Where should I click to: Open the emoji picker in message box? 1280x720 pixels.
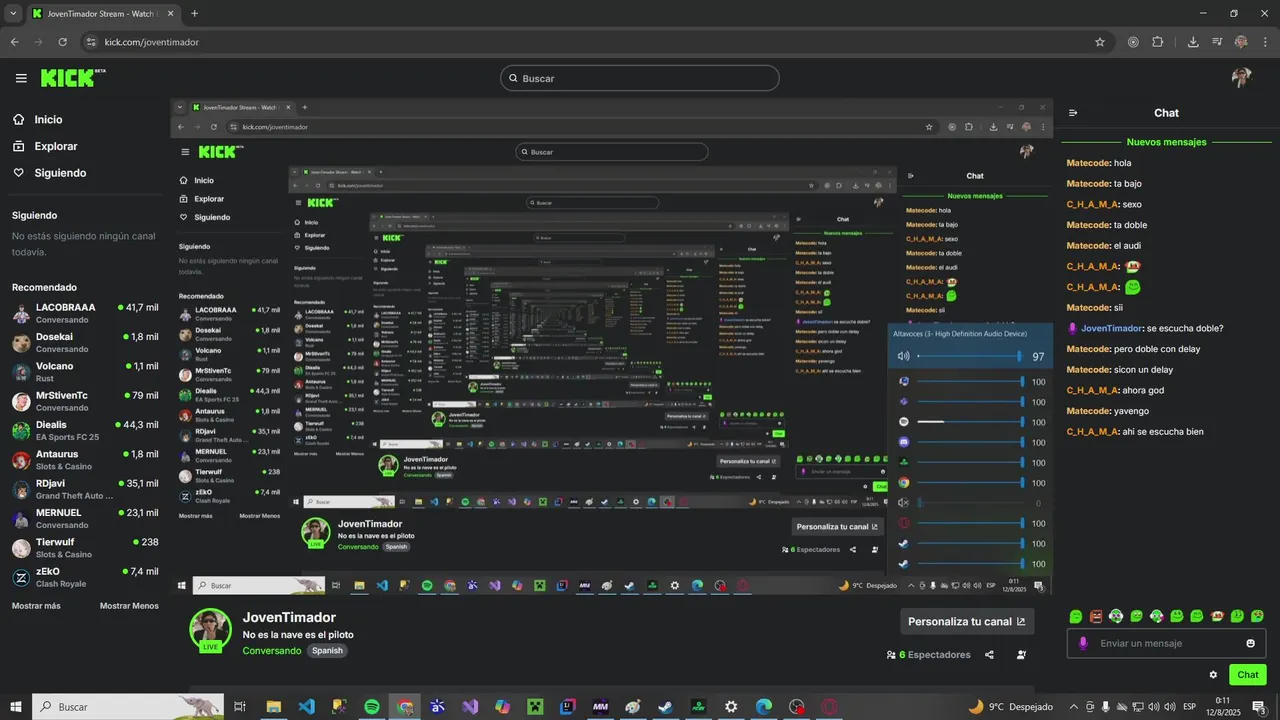(1250, 643)
